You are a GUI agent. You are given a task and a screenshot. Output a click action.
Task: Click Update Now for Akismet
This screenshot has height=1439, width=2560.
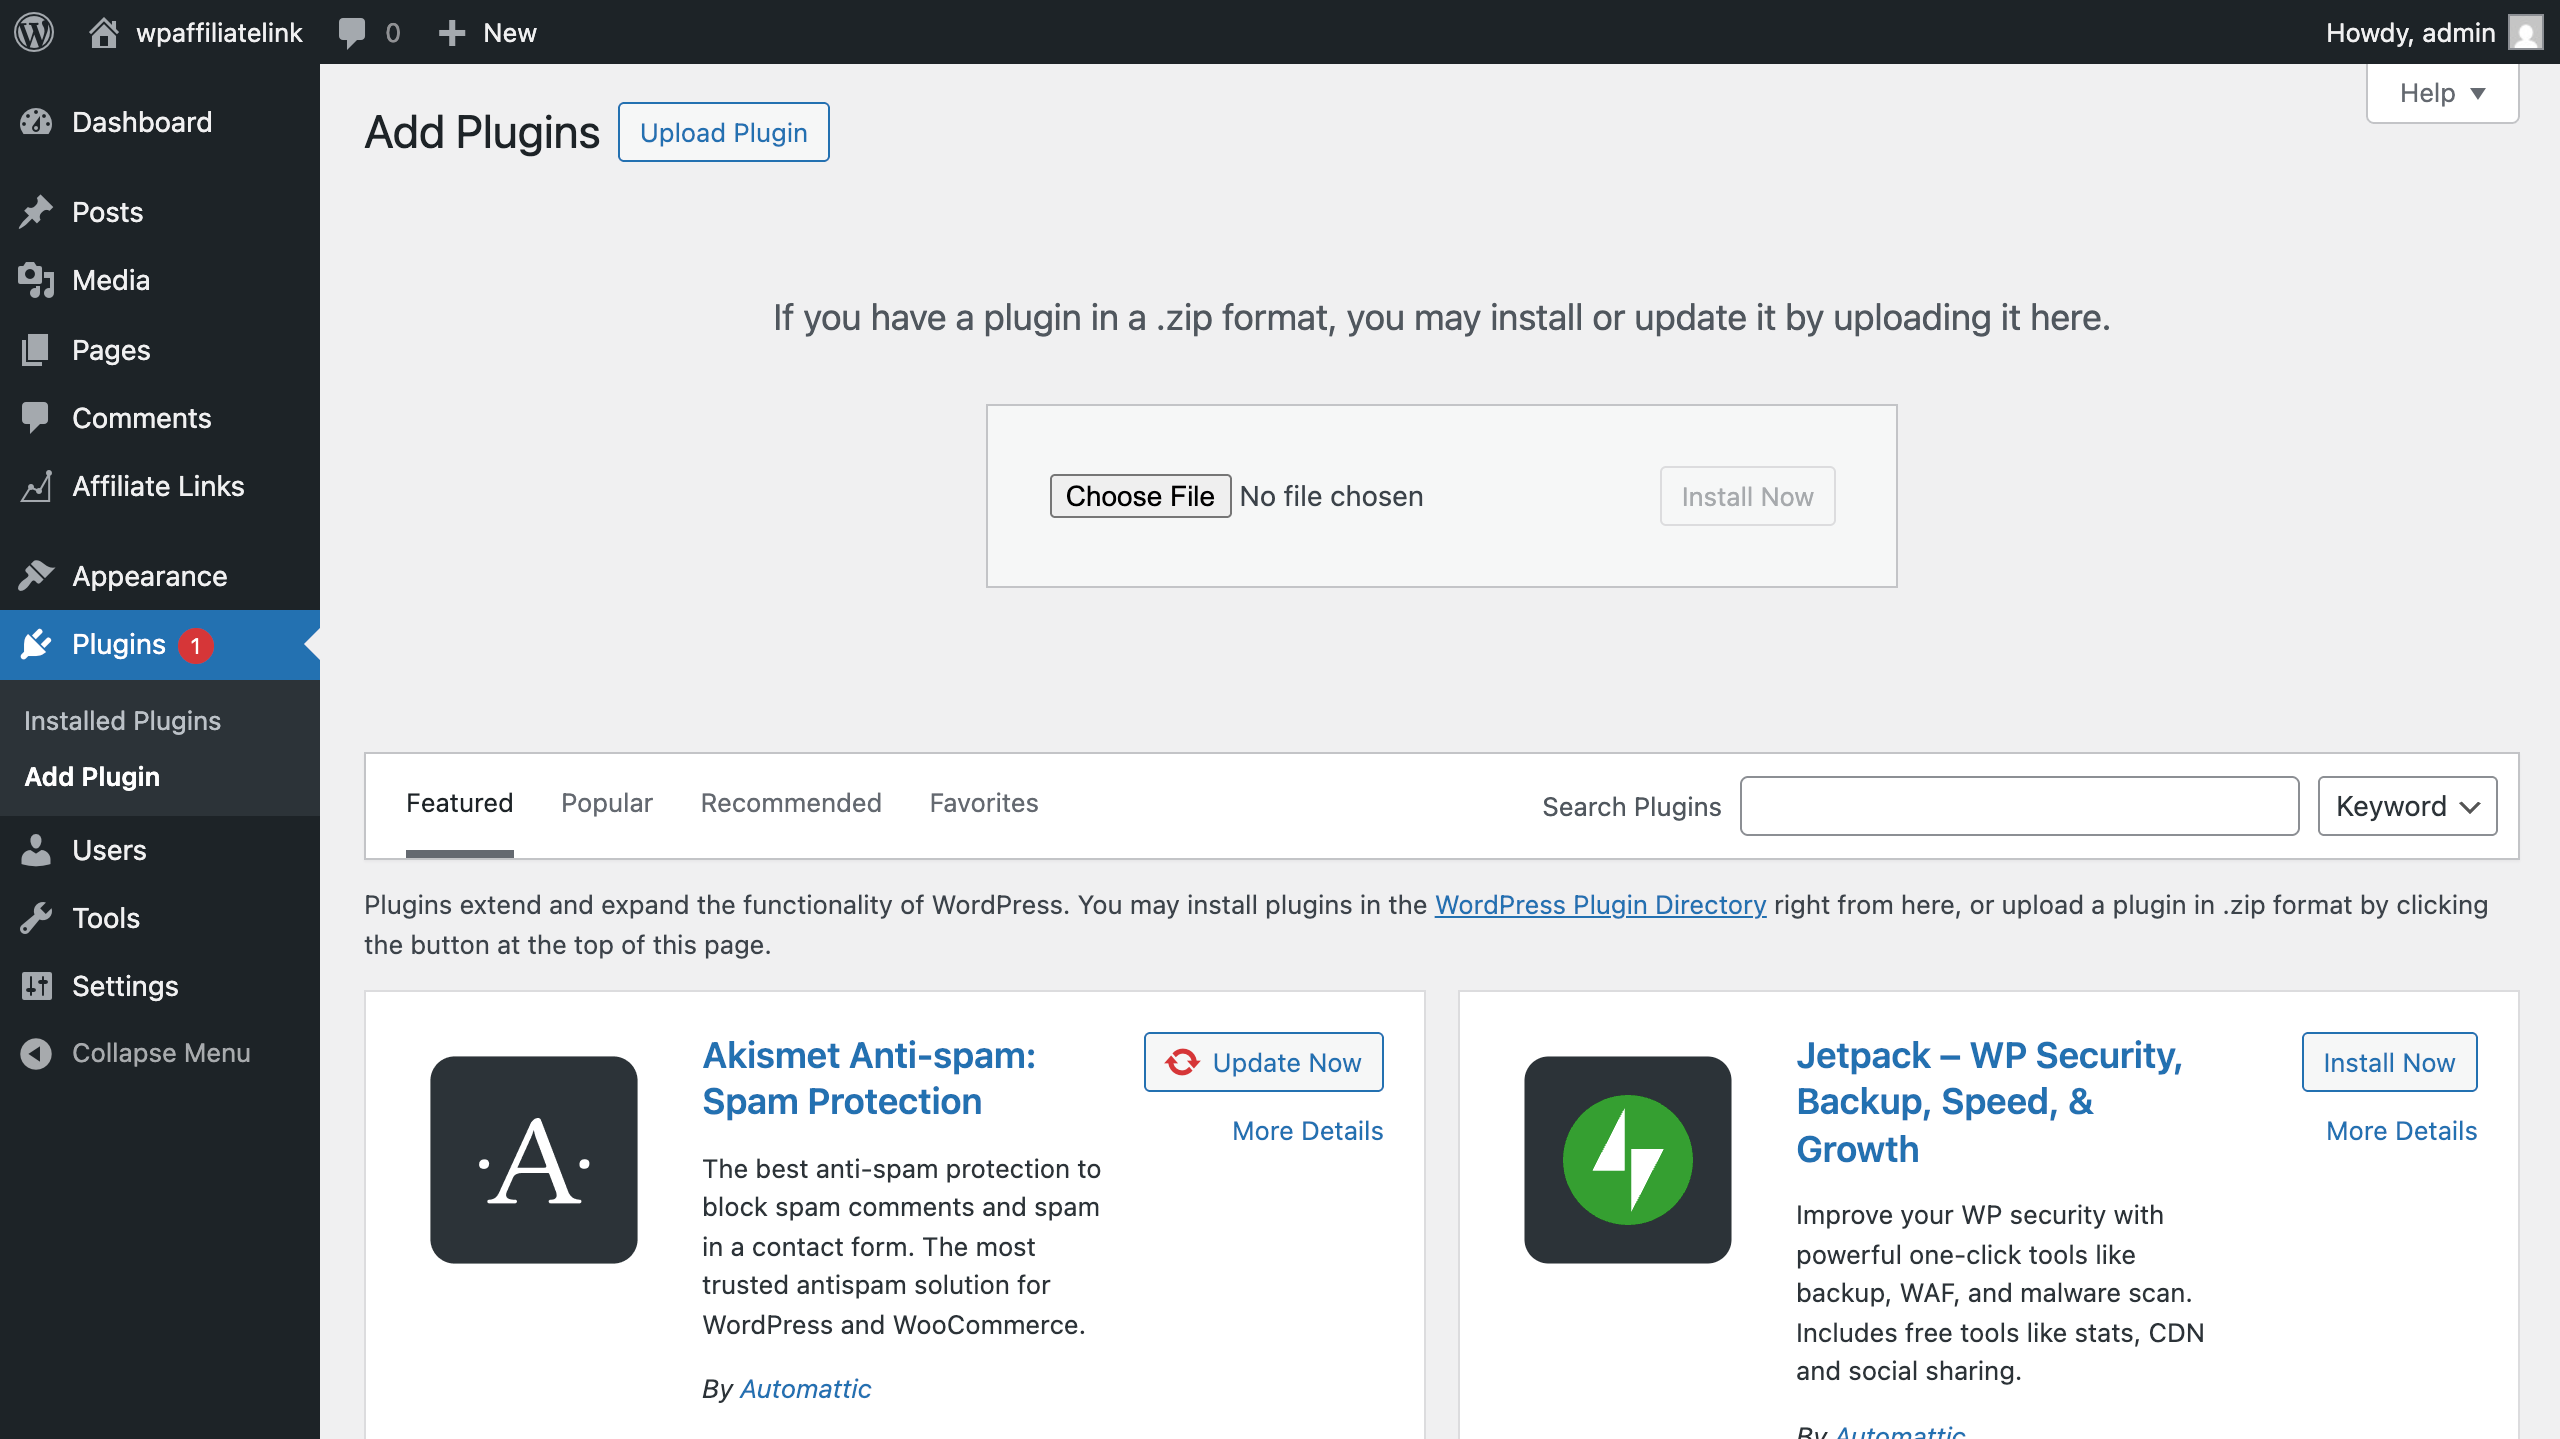pyautogui.click(x=1264, y=1062)
